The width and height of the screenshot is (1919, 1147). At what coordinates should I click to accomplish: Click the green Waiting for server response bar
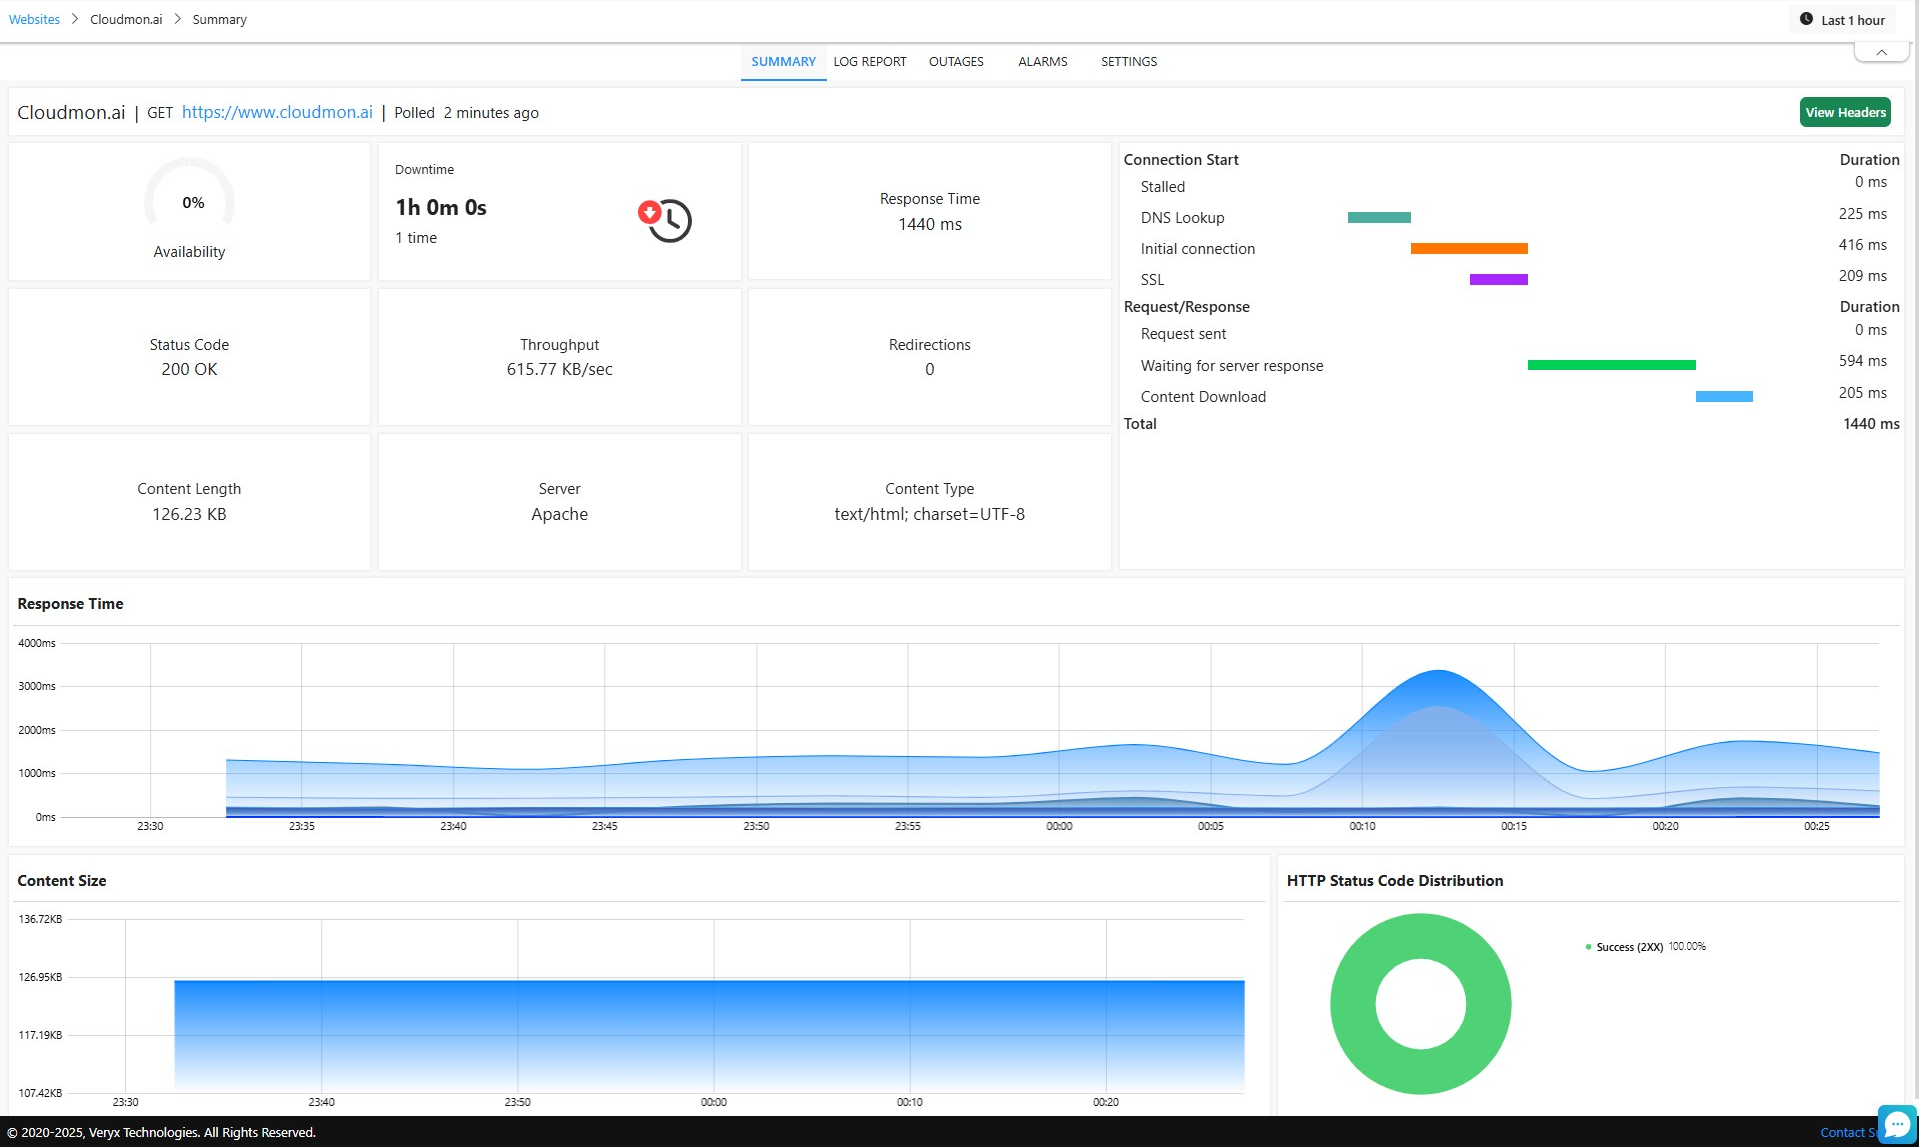click(1611, 365)
